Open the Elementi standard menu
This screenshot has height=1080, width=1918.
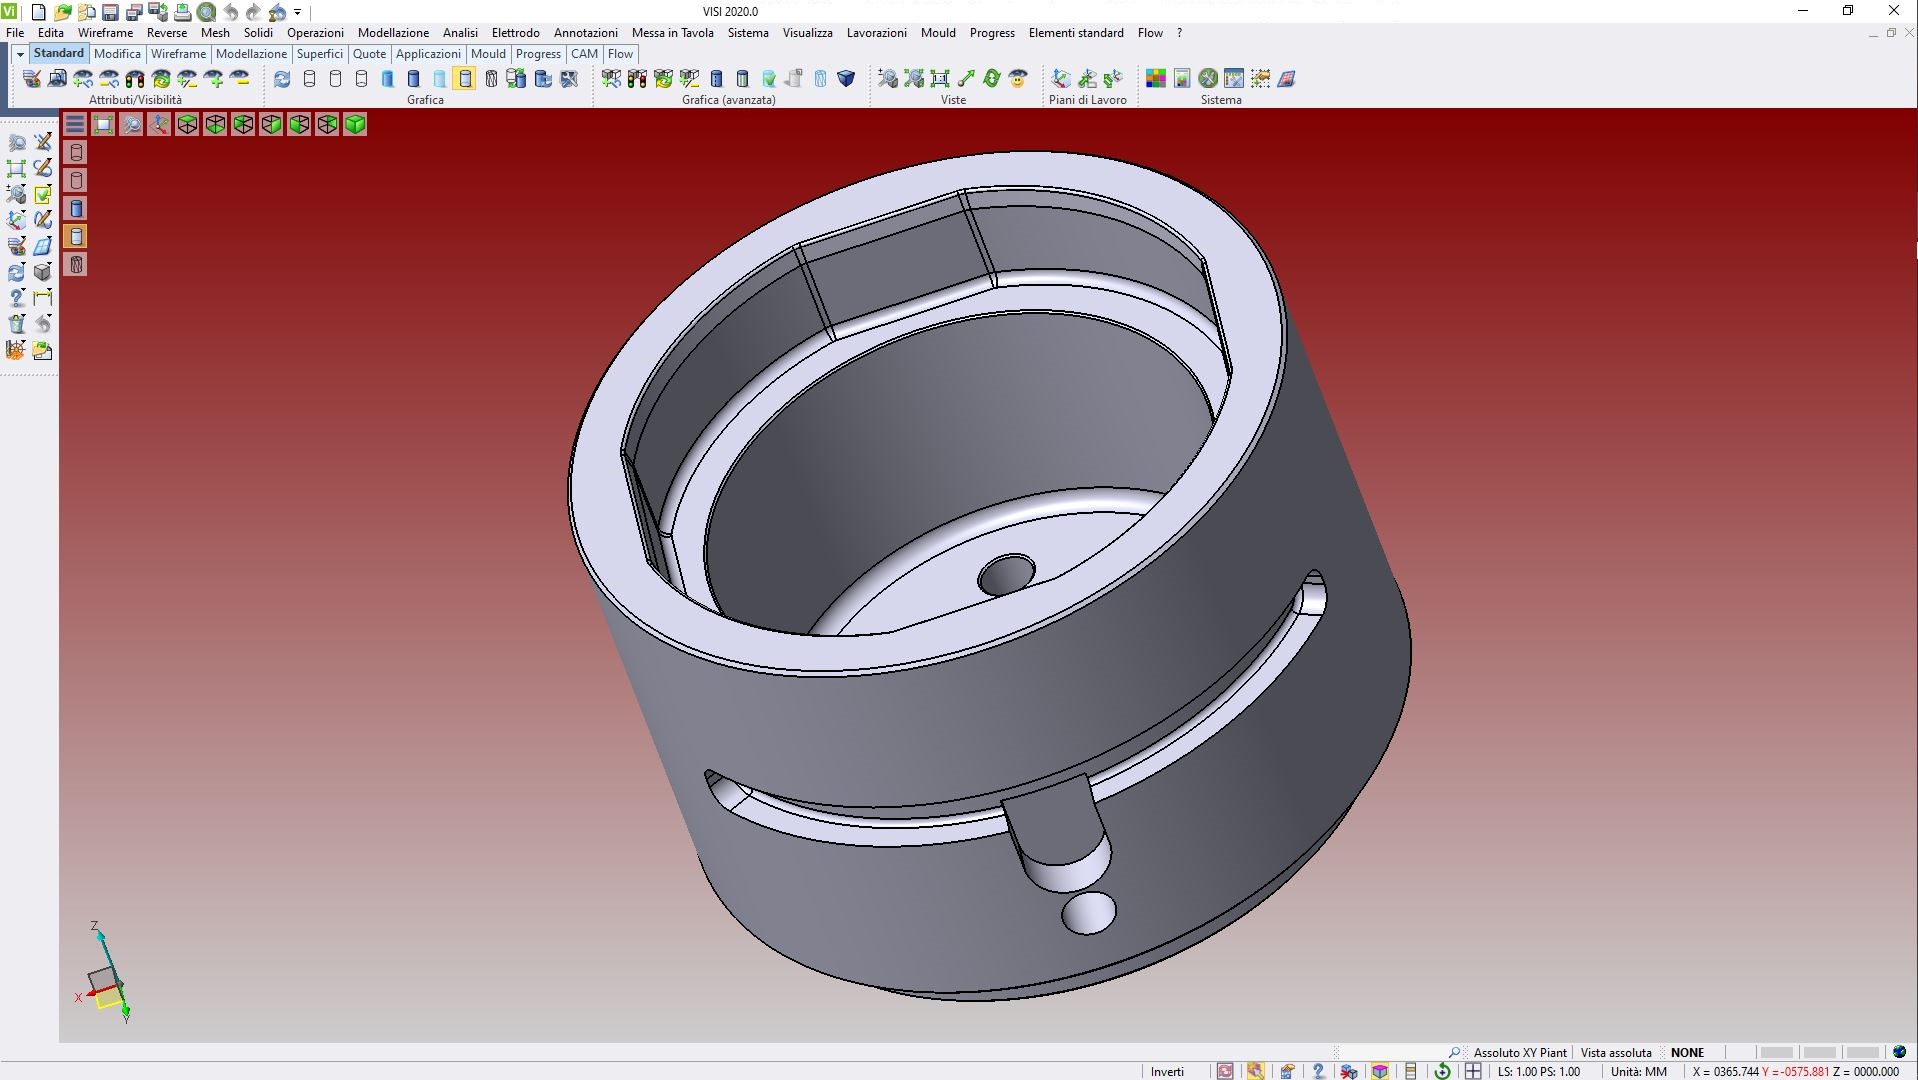(1076, 33)
